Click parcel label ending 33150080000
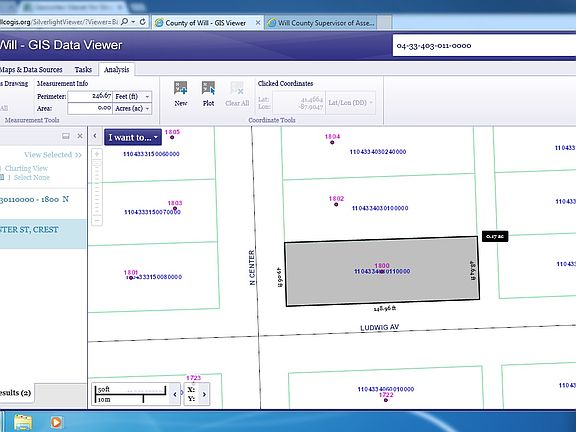This screenshot has width=576, height=432. (x=154, y=277)
